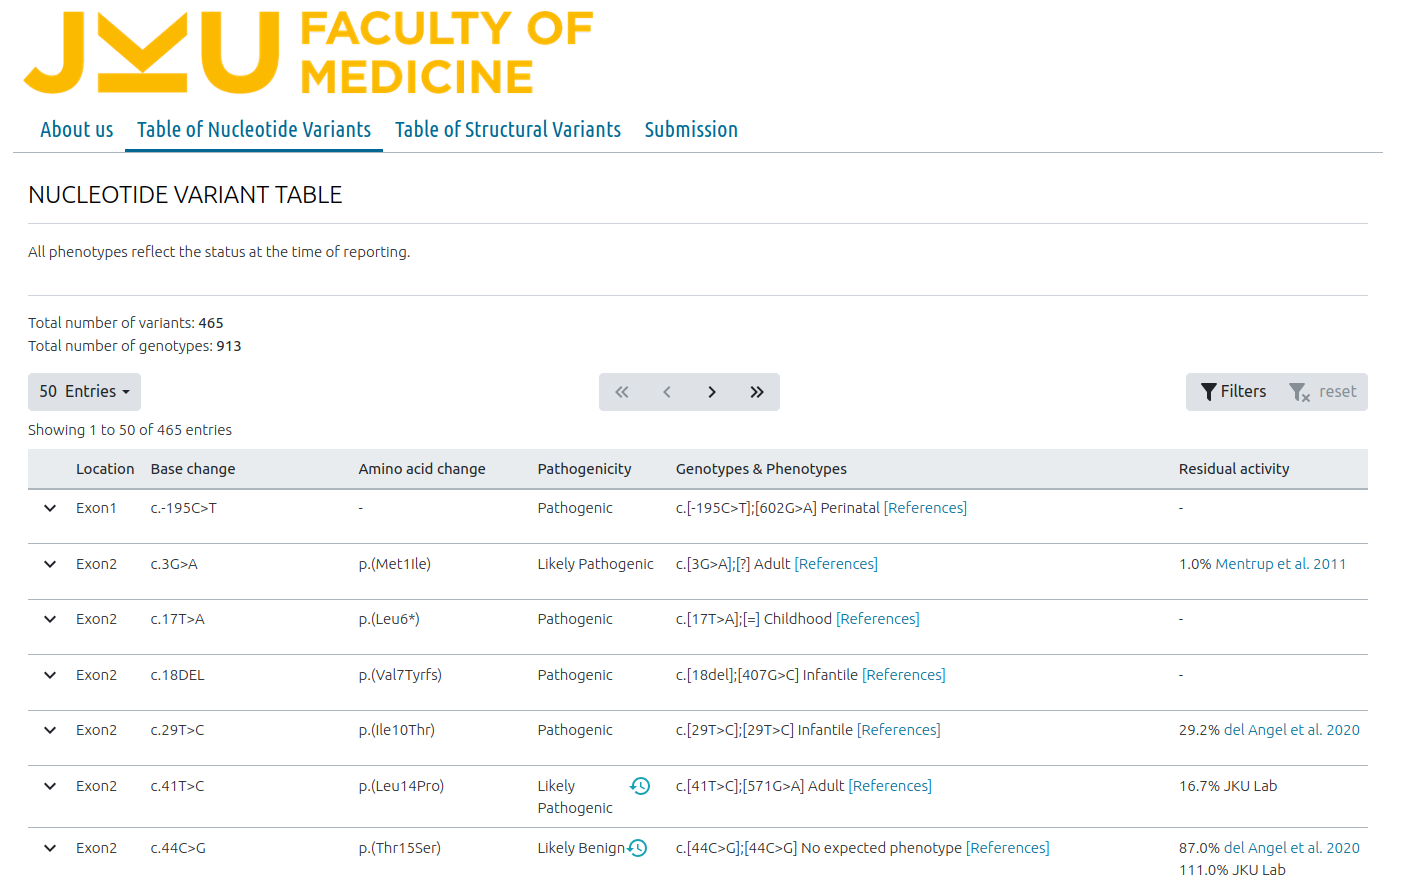
Task: Open the Submission tab
Action: (x=691, y=130)
